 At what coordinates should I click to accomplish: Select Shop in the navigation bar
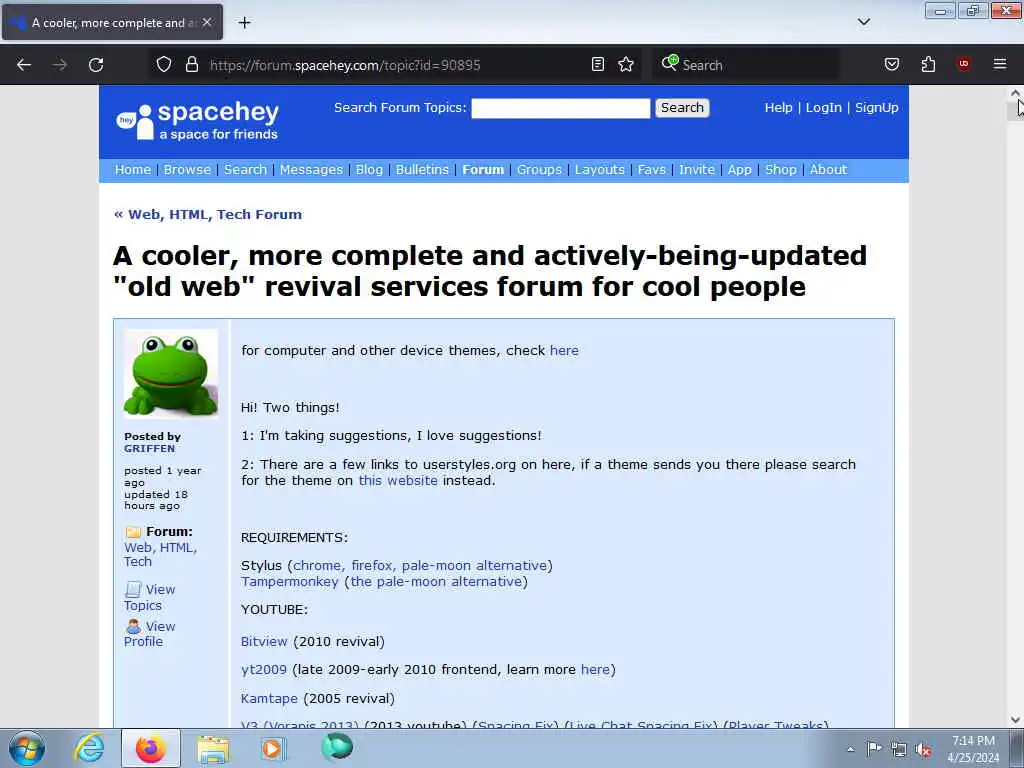coord(780,170)
